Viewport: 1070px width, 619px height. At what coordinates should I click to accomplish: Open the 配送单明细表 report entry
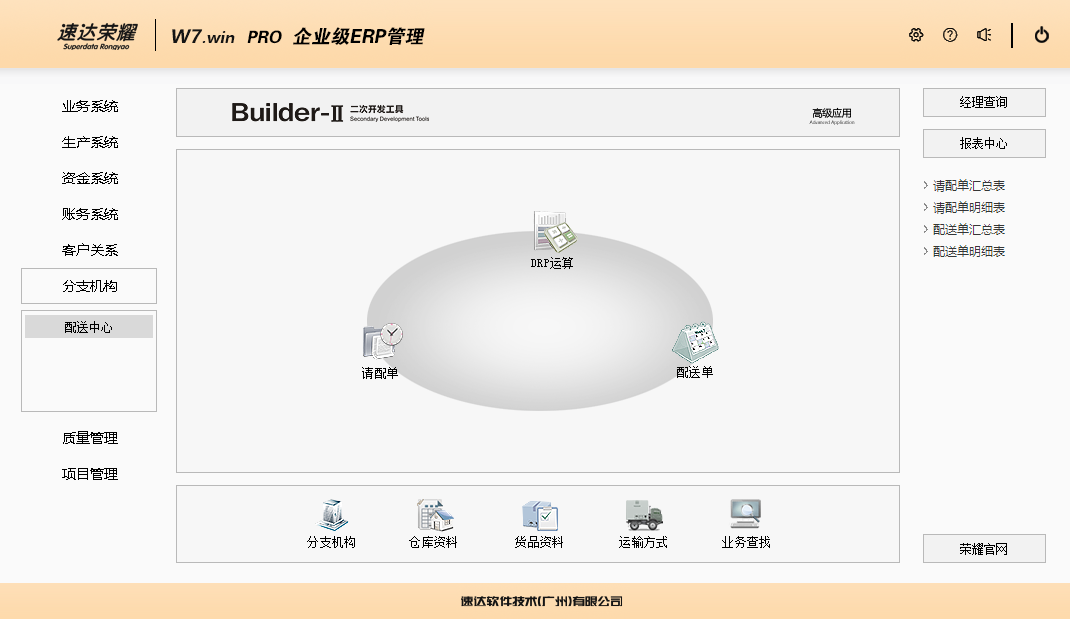point(968,252)
